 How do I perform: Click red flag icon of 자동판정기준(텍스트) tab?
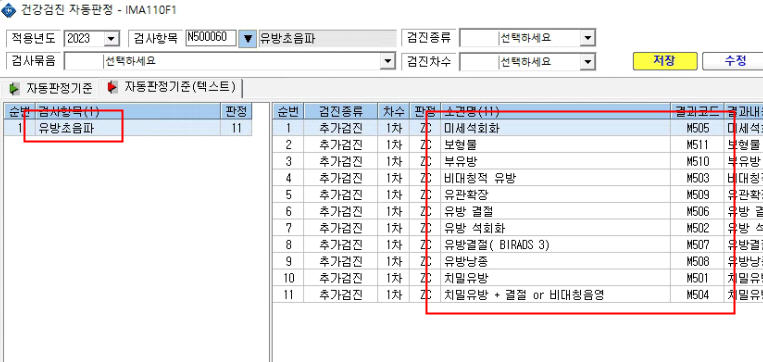112,87
